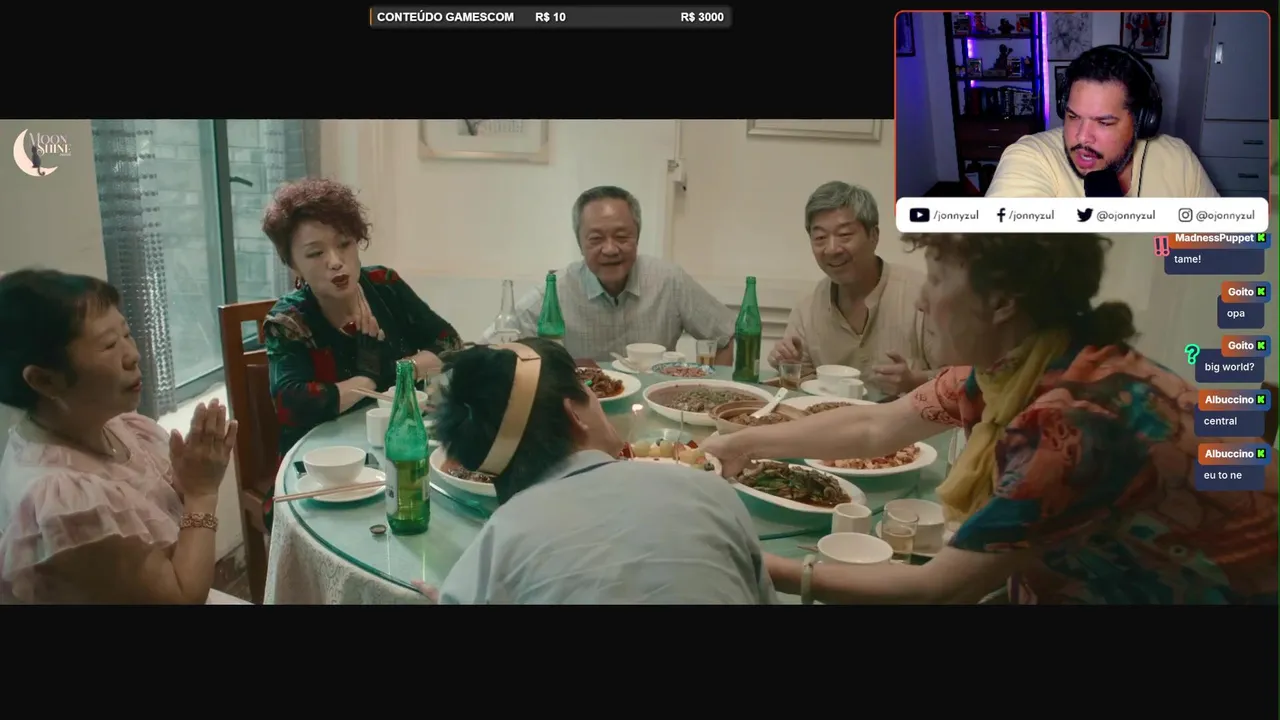Click the pink double exclamation icon
Image resolution: width=1280 pixels, height=720 pixels.
coord(1161,245)
